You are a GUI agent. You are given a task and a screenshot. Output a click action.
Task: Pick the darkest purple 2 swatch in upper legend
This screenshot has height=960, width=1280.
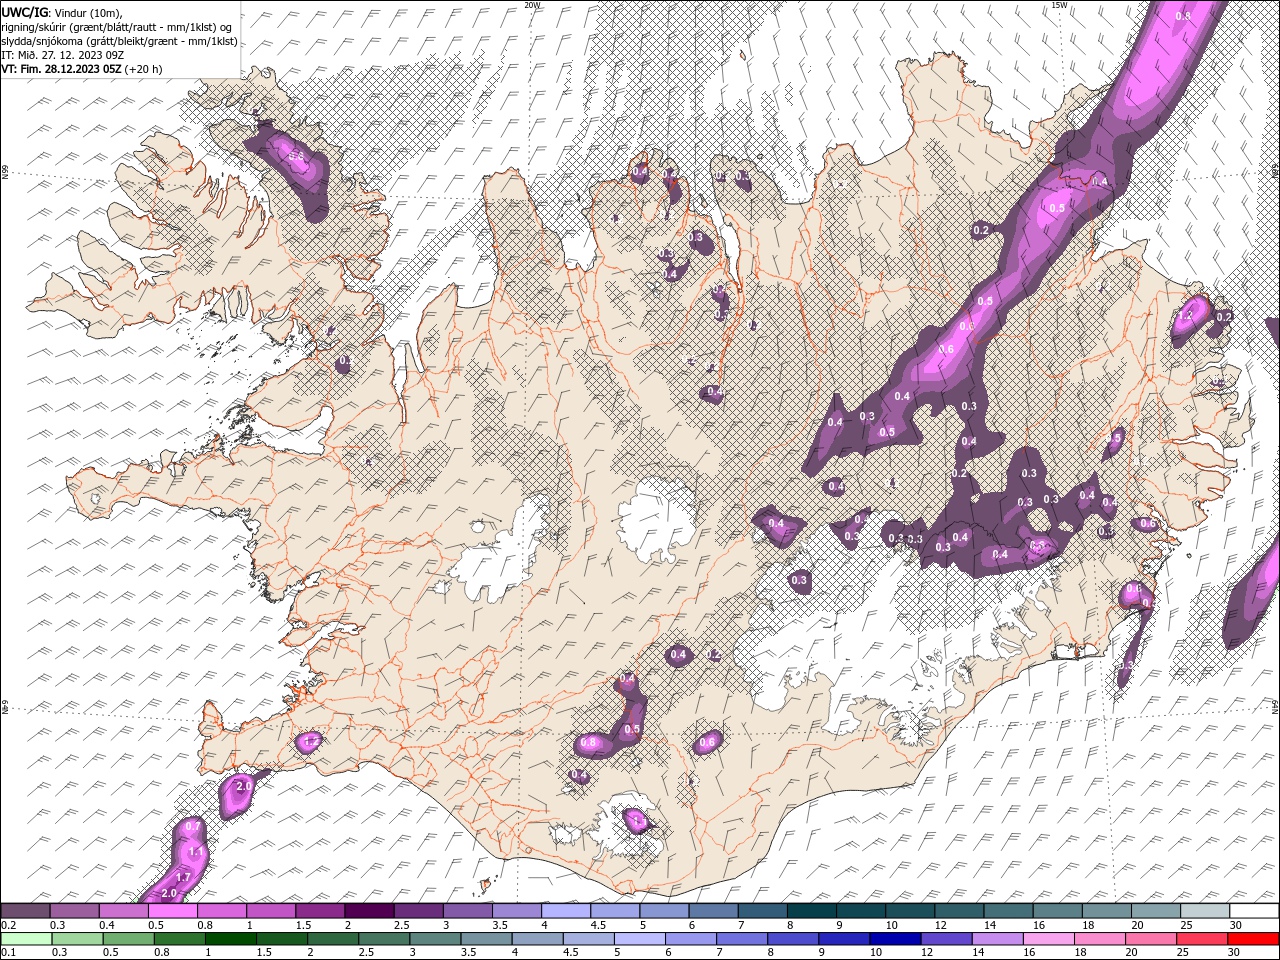[368, 911]
